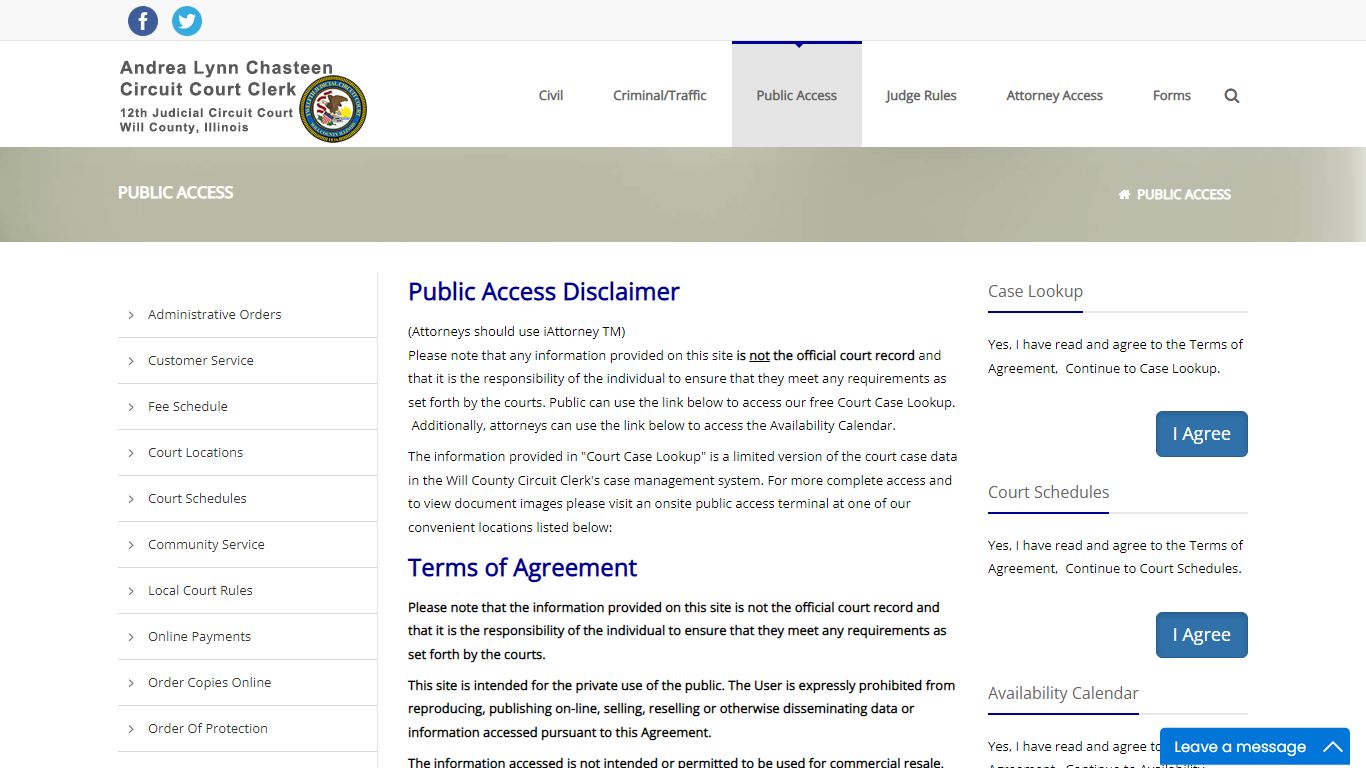Click chevron beside Fee Schedule
The width and height of the screenshot is (1366, 768).
click(x=131, y=407)
